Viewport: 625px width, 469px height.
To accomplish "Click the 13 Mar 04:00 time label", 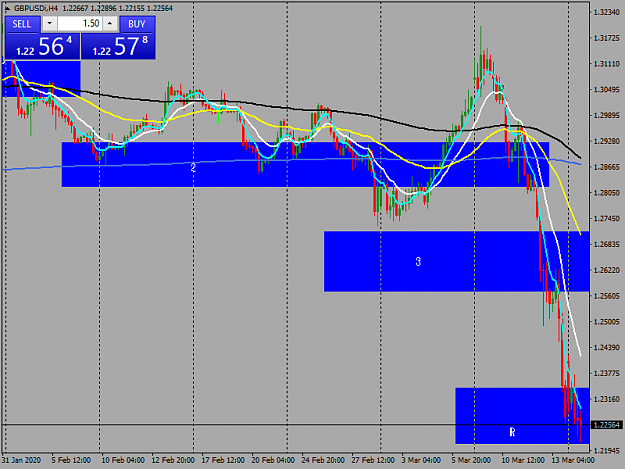I will [573, 460].
